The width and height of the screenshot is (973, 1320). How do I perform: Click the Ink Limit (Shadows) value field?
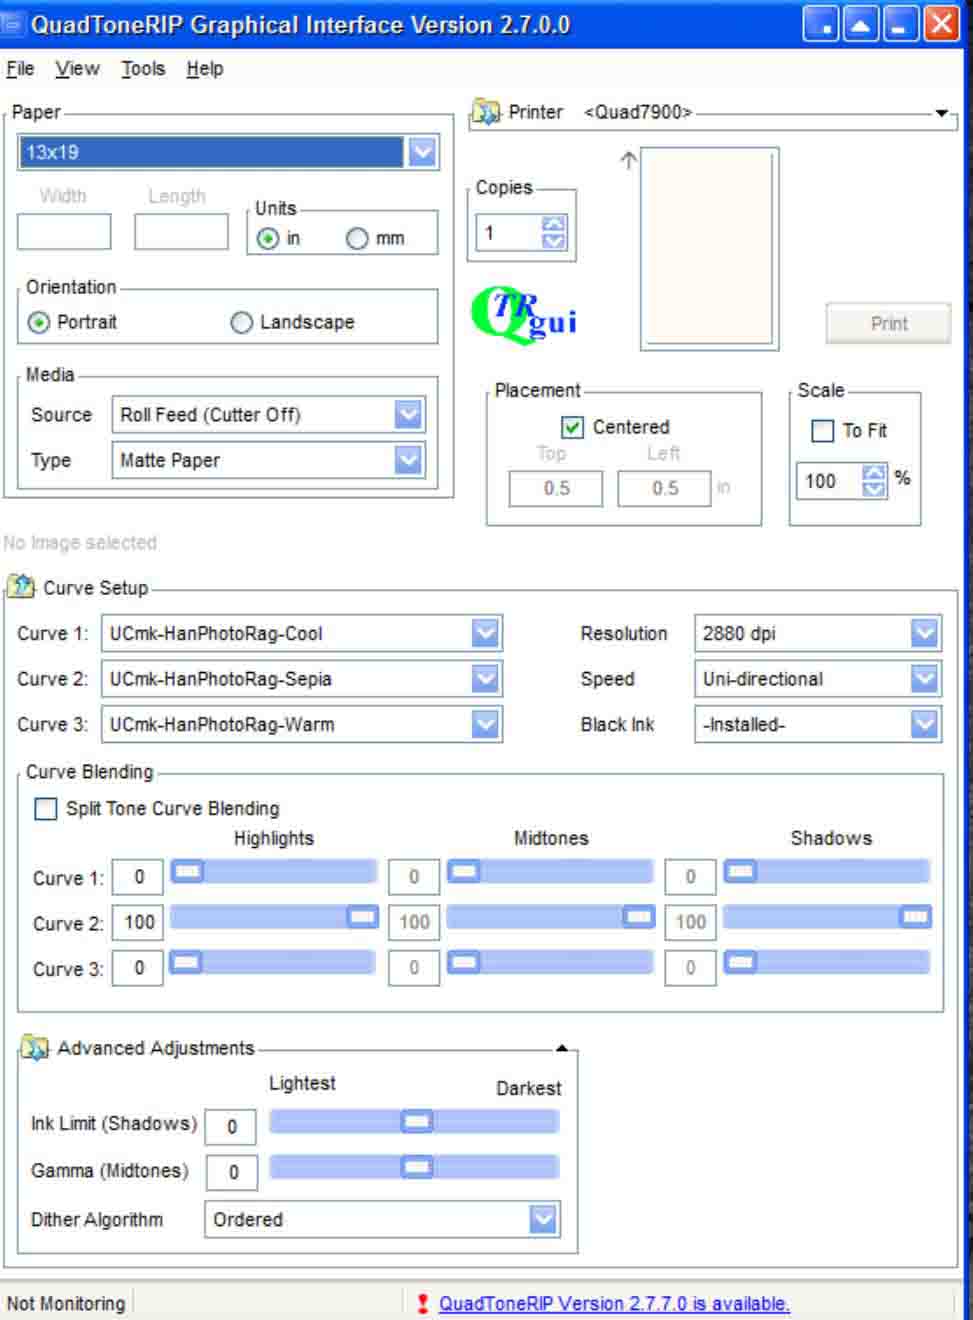(231, 1127)
